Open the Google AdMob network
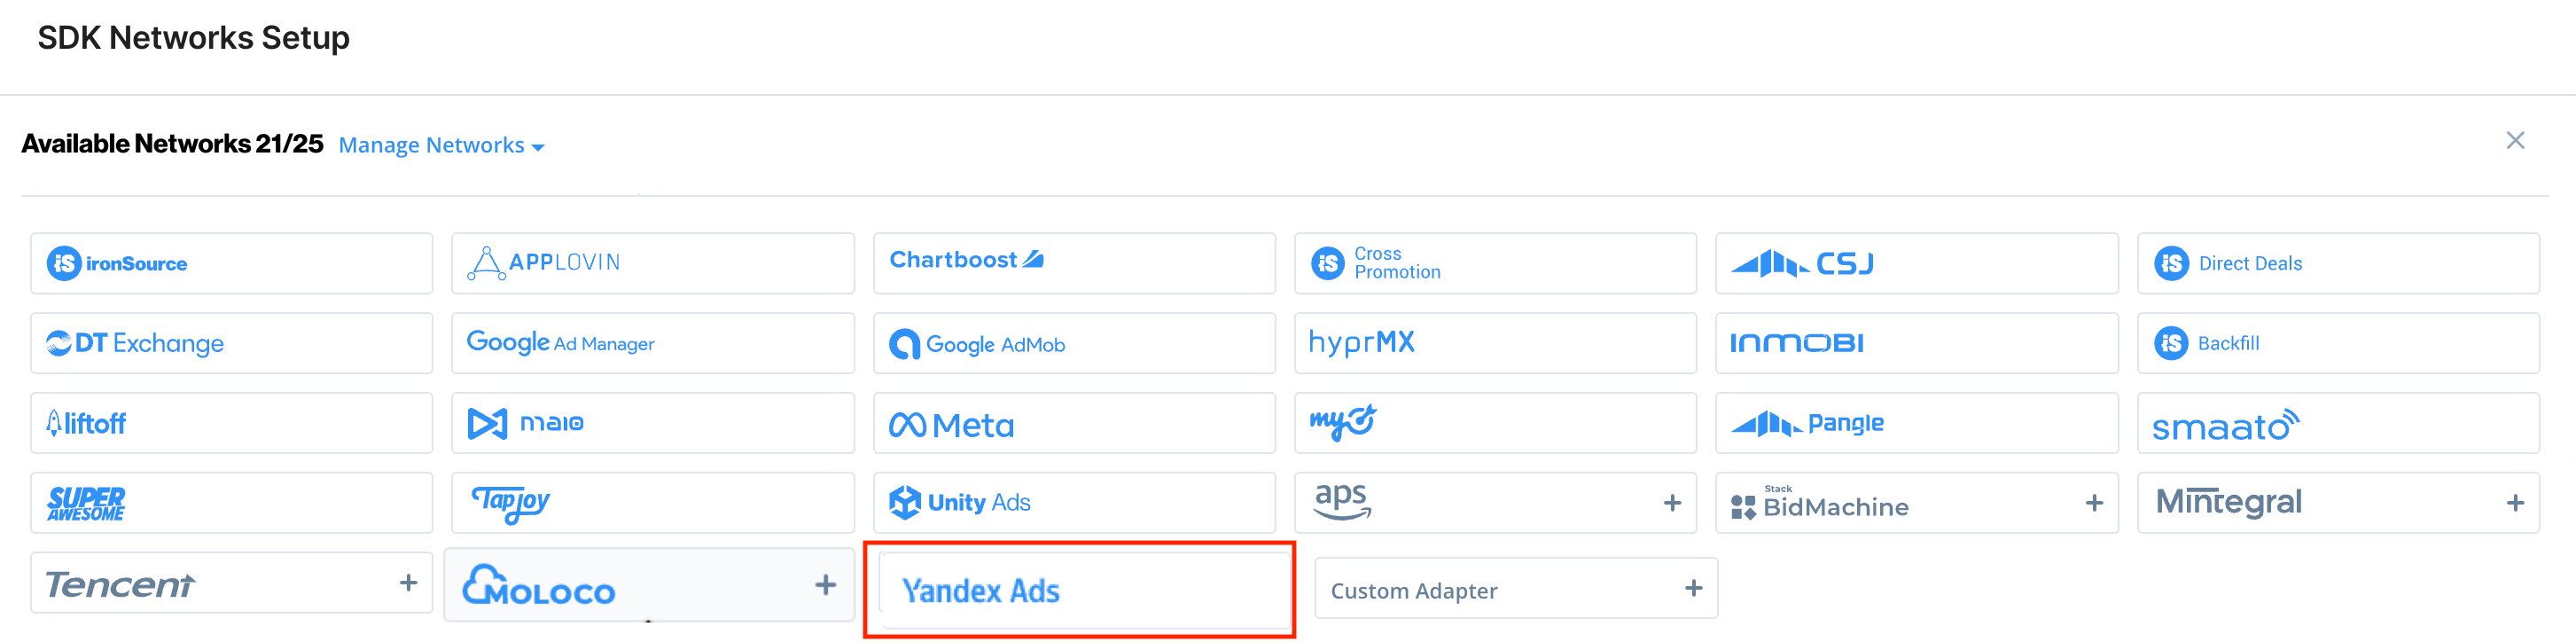2576x642 pixels. pos(1074,344)
